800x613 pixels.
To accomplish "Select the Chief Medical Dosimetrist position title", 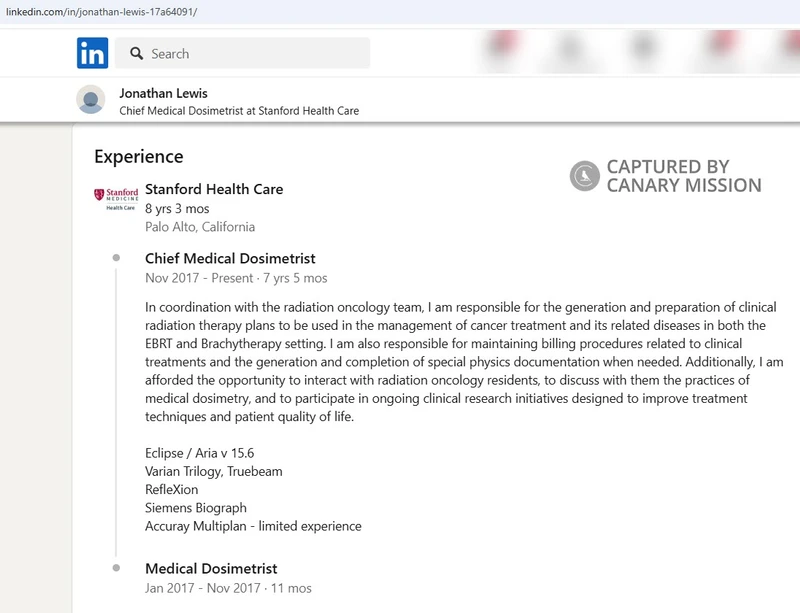I will pos(230,258).
